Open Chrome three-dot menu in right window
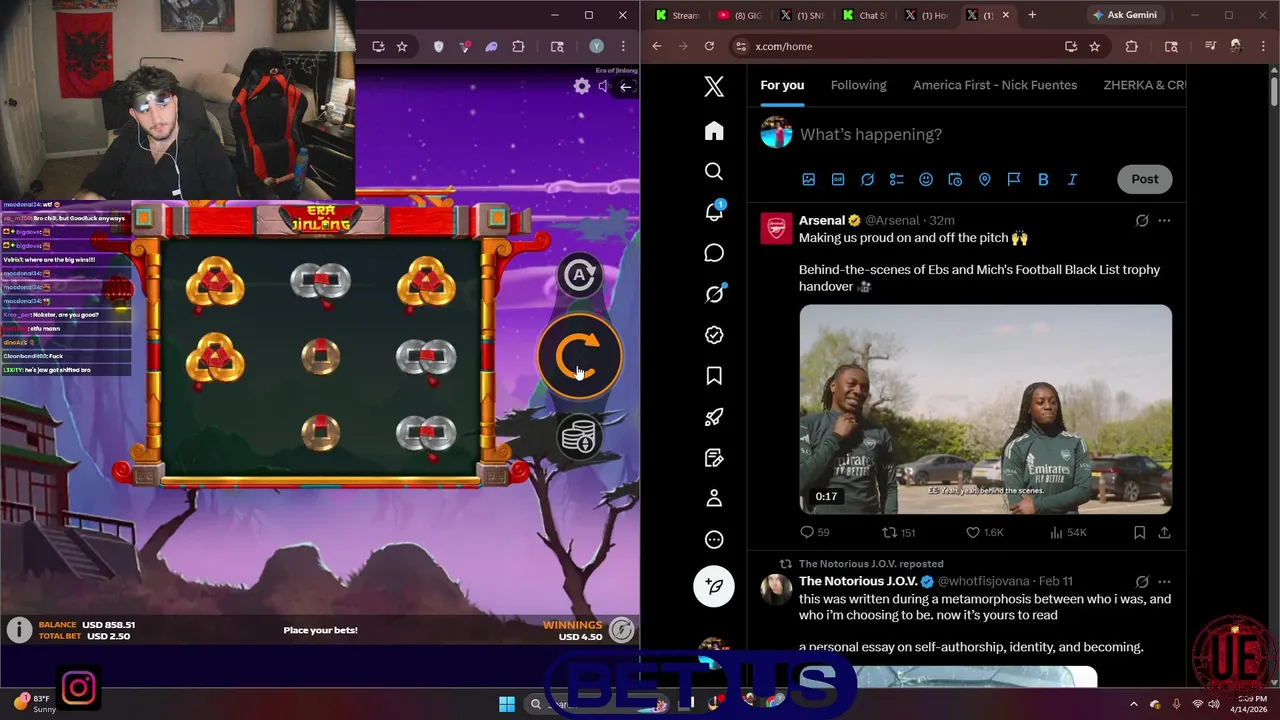 click(x=1261, y=46)
